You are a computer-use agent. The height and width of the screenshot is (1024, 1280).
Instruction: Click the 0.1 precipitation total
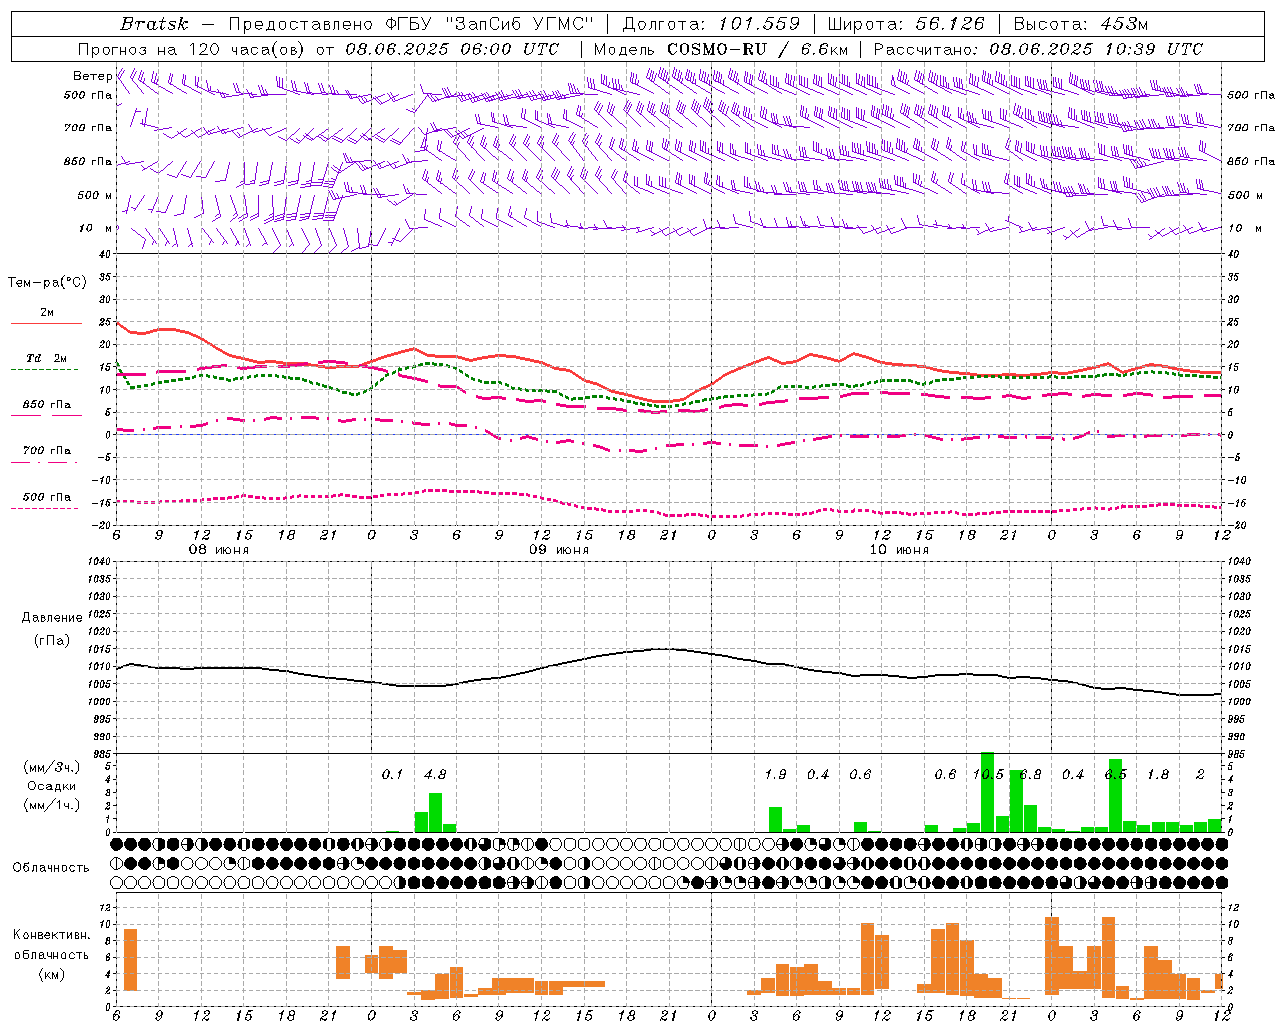coord(392,775)
